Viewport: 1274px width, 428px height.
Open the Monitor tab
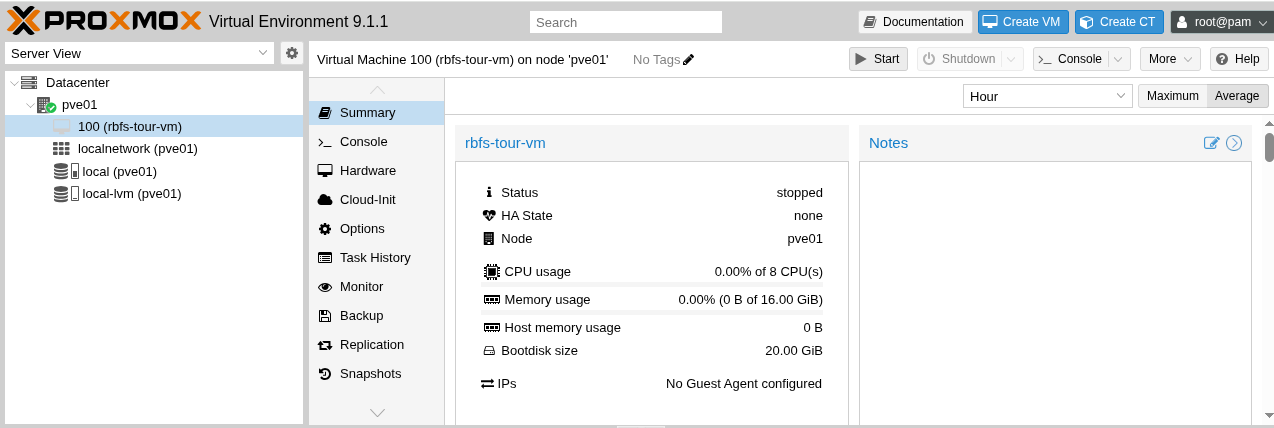[x=376, y=287]
